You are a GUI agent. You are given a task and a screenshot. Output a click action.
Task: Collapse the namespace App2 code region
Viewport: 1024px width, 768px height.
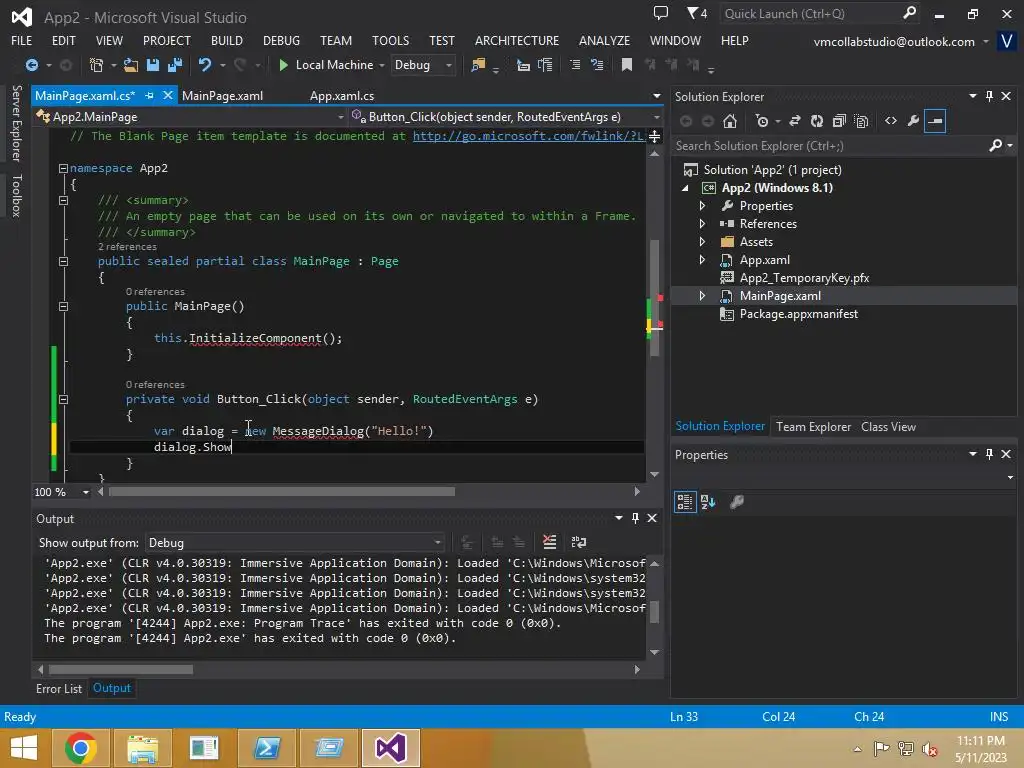coord(63,168)
